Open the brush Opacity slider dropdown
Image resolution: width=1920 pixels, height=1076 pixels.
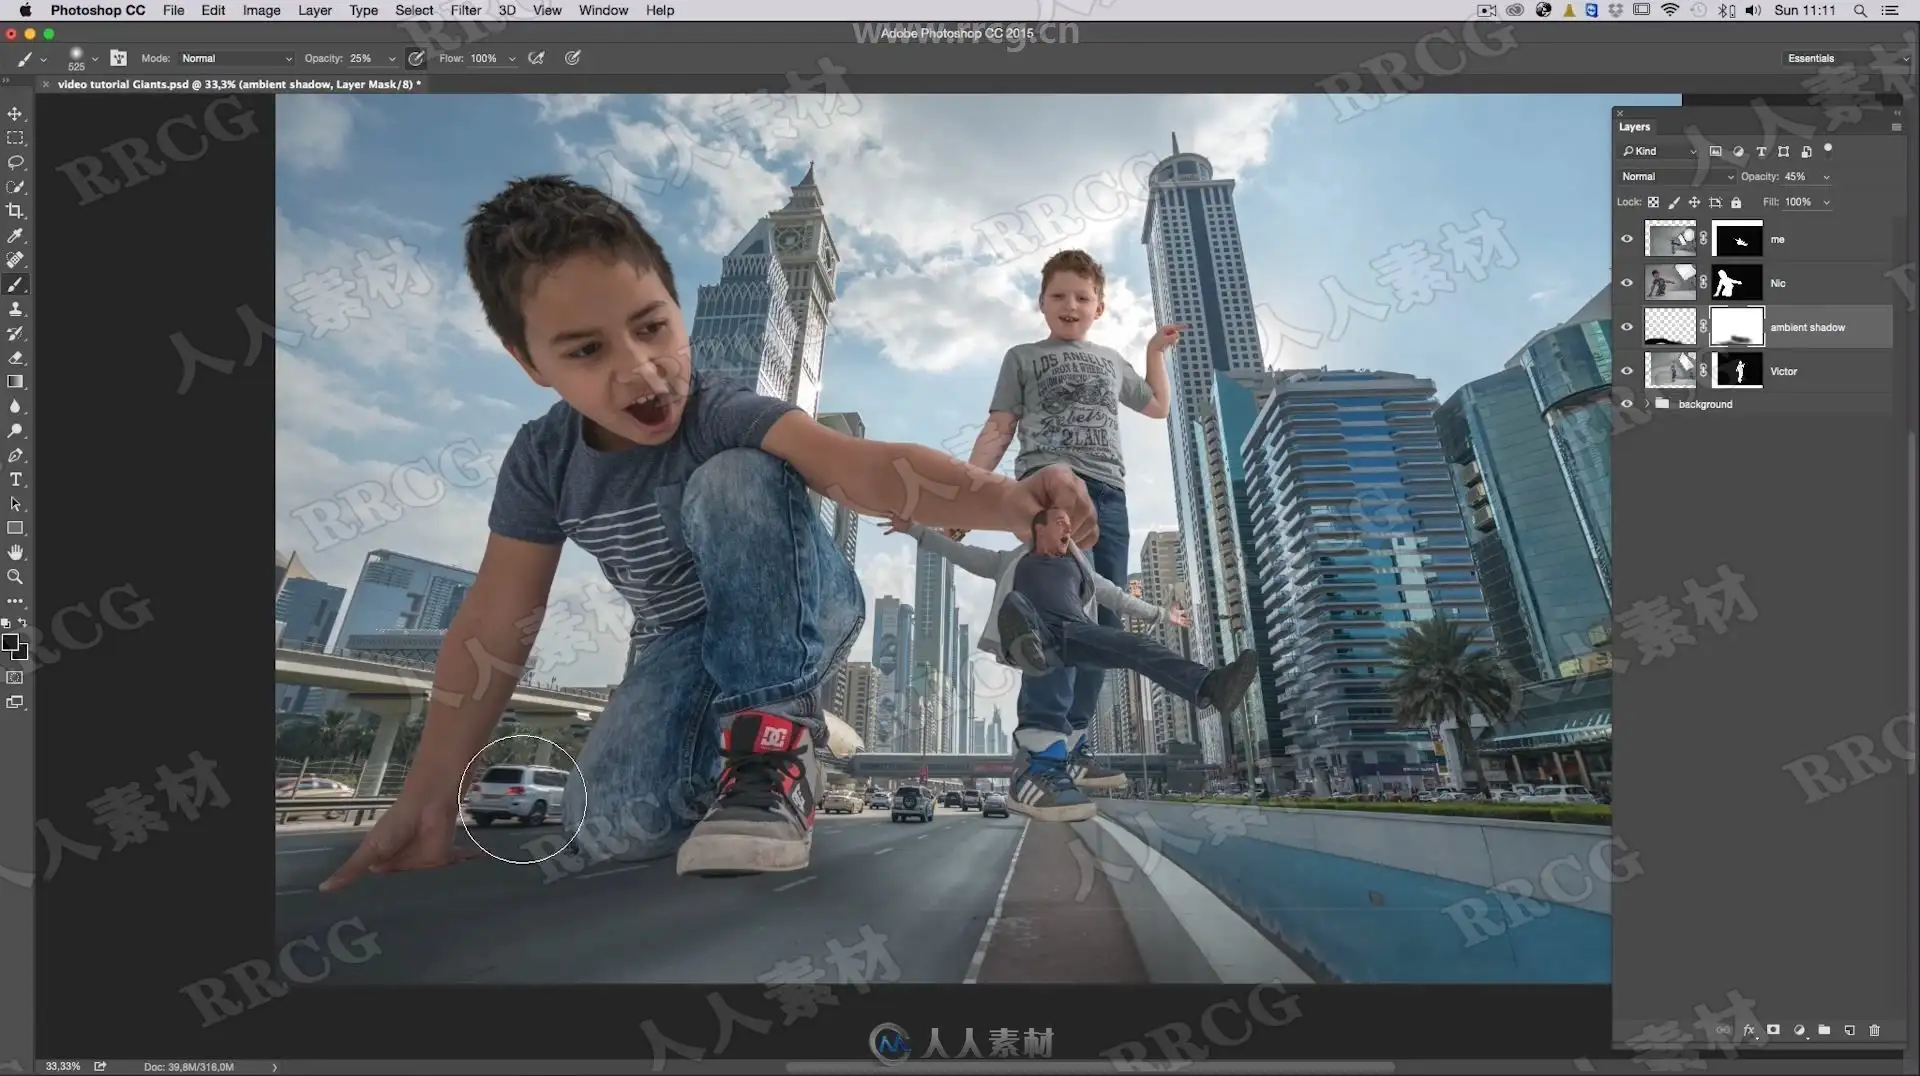coord(392,58)
